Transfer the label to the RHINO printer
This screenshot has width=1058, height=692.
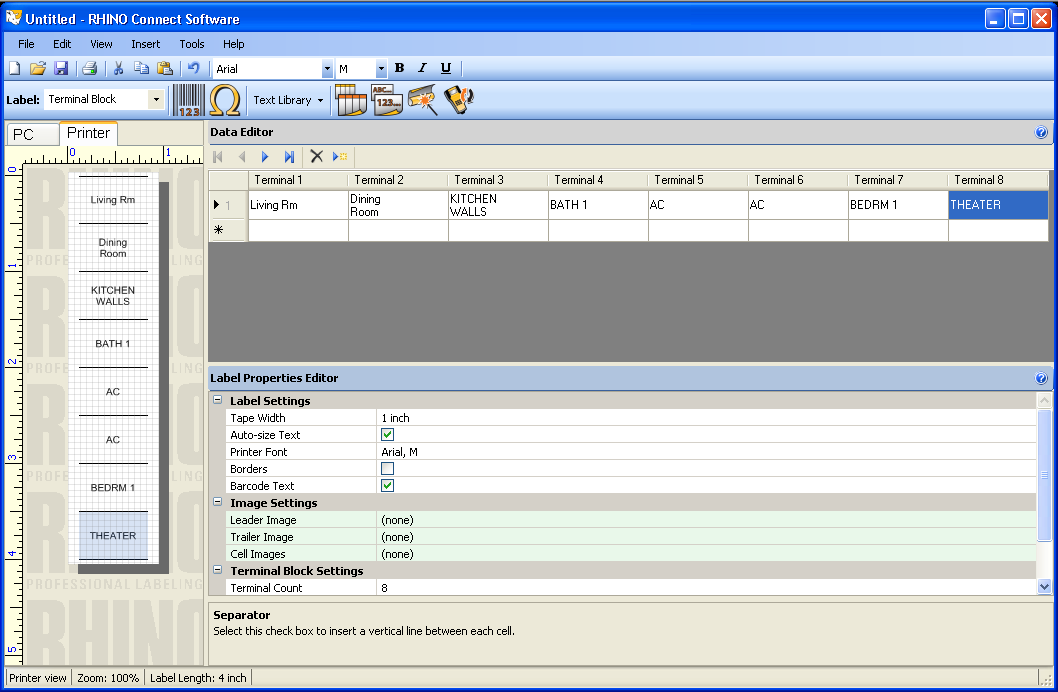pyautogui.click(x=457, y=99)
